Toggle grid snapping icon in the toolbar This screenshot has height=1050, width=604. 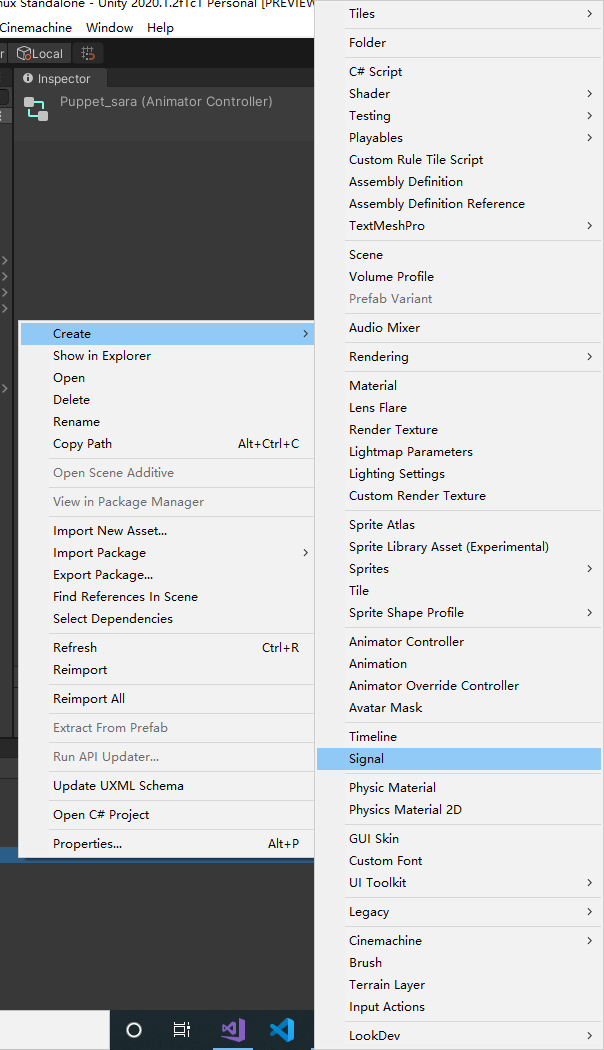[x=86, y=53]
